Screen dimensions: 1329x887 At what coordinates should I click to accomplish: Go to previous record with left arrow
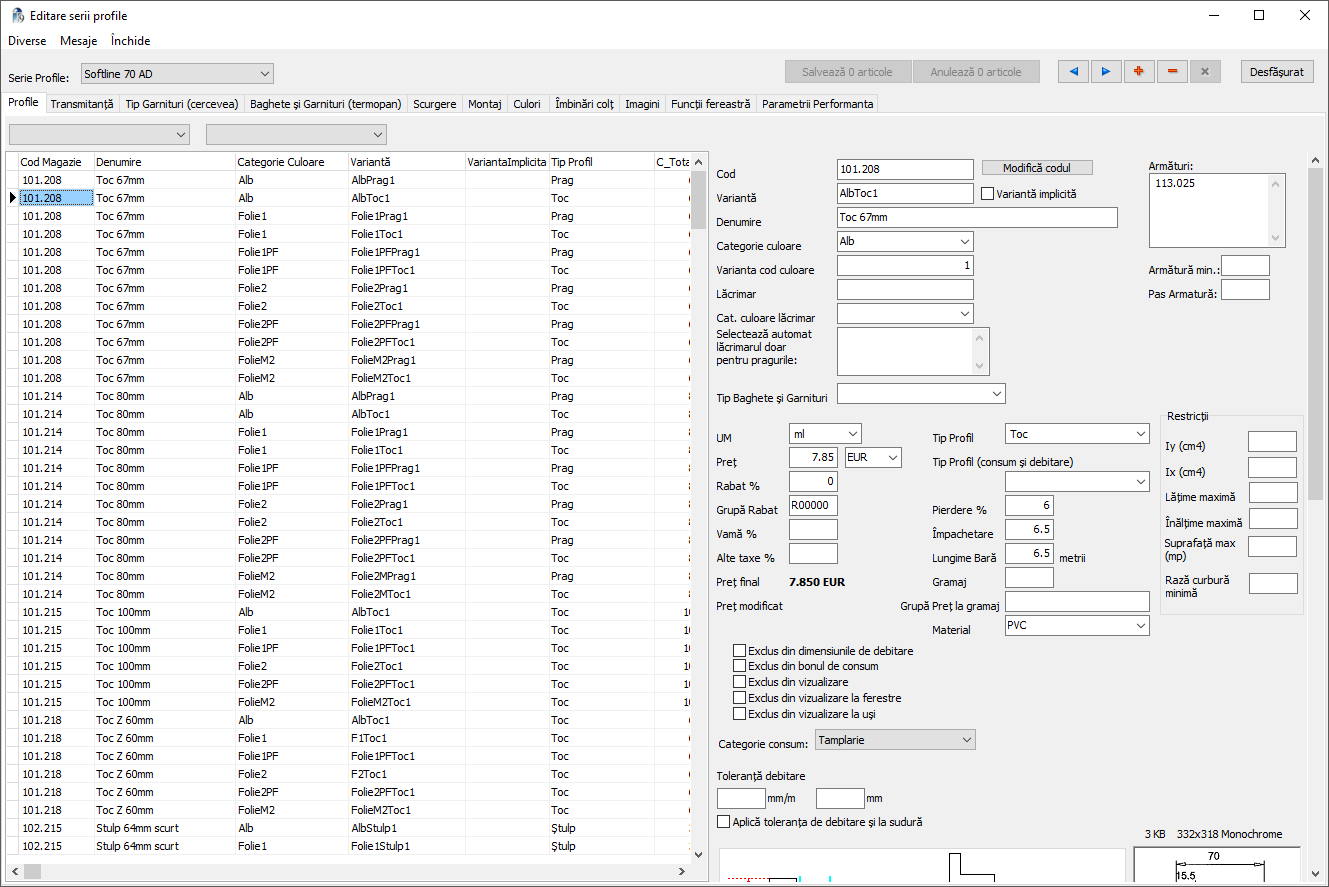pyautogui.click(x=1073, y=72)
